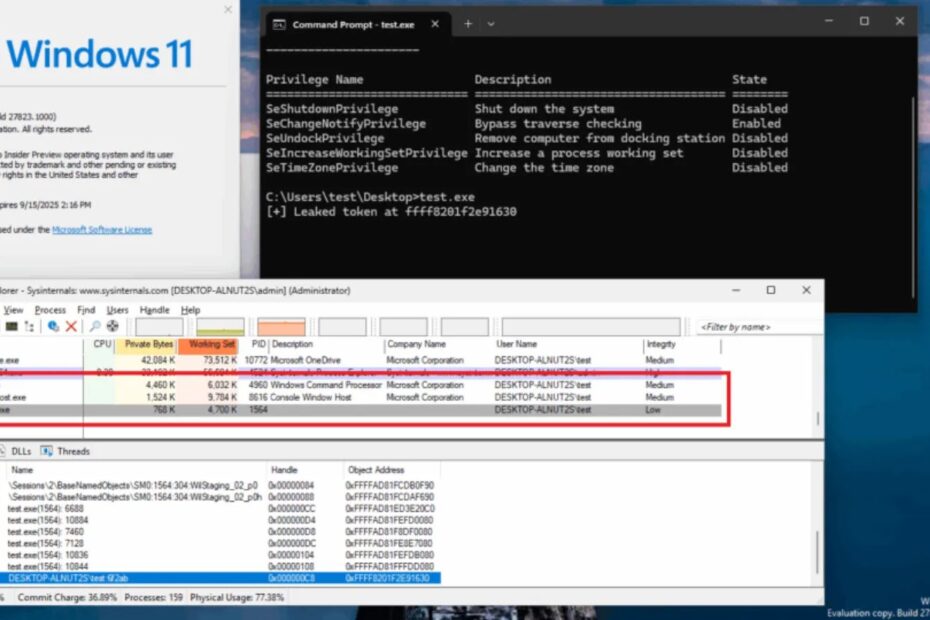The image size is (930, 620).
Task: Open the Command Prompt new-tab dropdown chevron
Action: (491, 24)
